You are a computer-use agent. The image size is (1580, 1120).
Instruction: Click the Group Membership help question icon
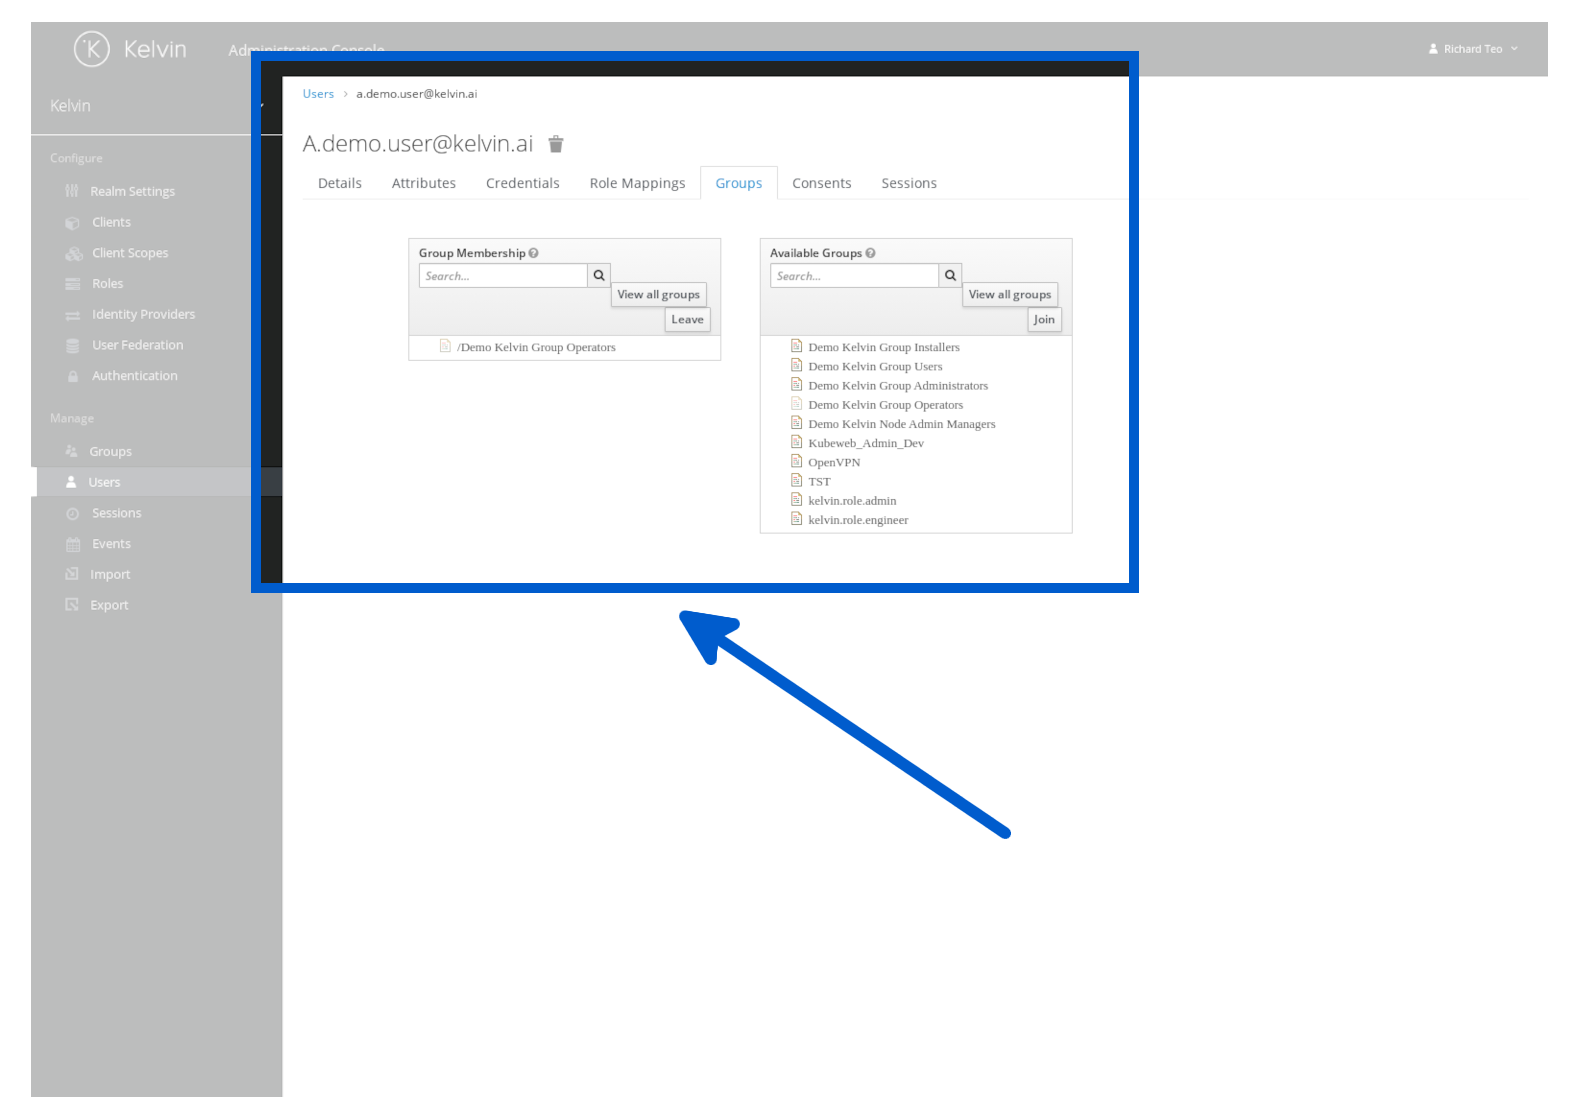click(x=534, y=254)
